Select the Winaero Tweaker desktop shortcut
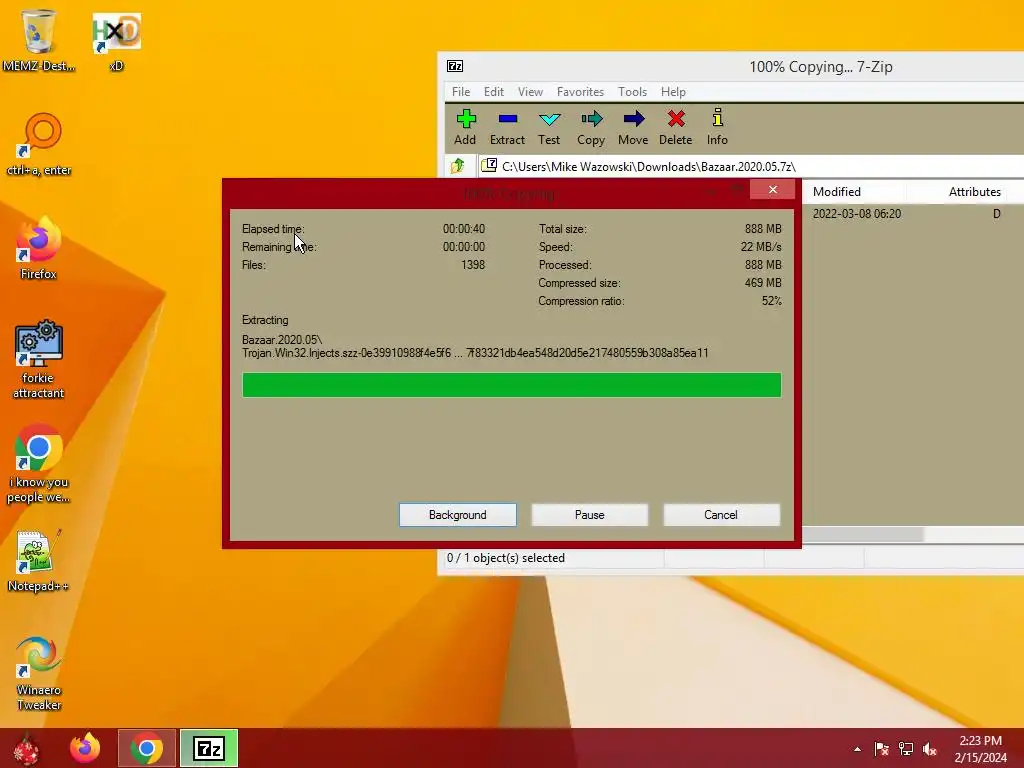This screenshot has height=768, width=1024. pyautogui.click(x=39, y=673)
